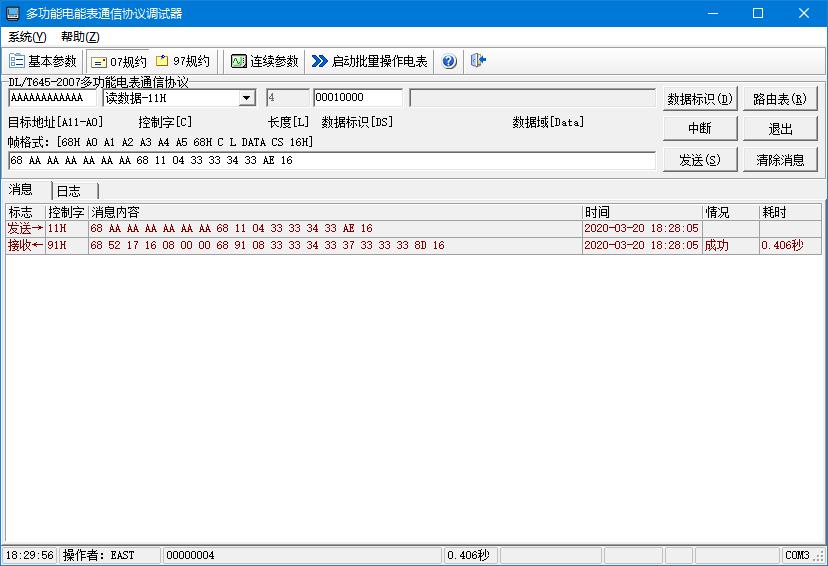Start 启动批量操作电表 batch operation
Screen dimensions: 828x566
click(370, 61)
